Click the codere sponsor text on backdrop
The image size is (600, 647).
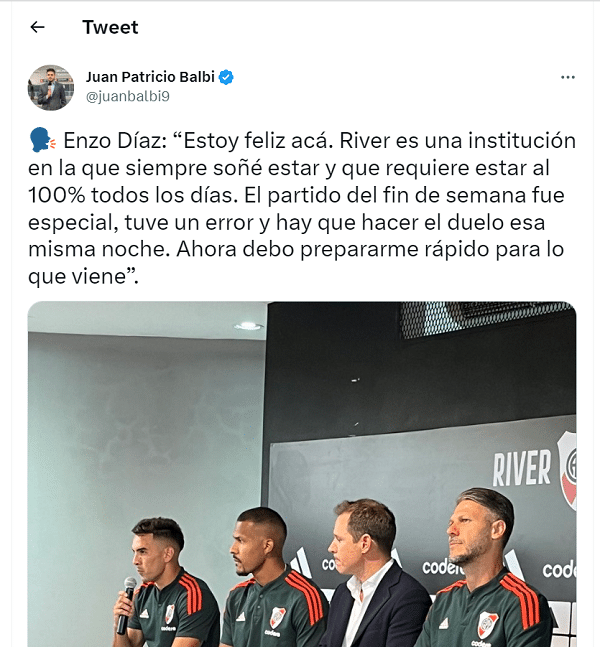click(441, 567)
